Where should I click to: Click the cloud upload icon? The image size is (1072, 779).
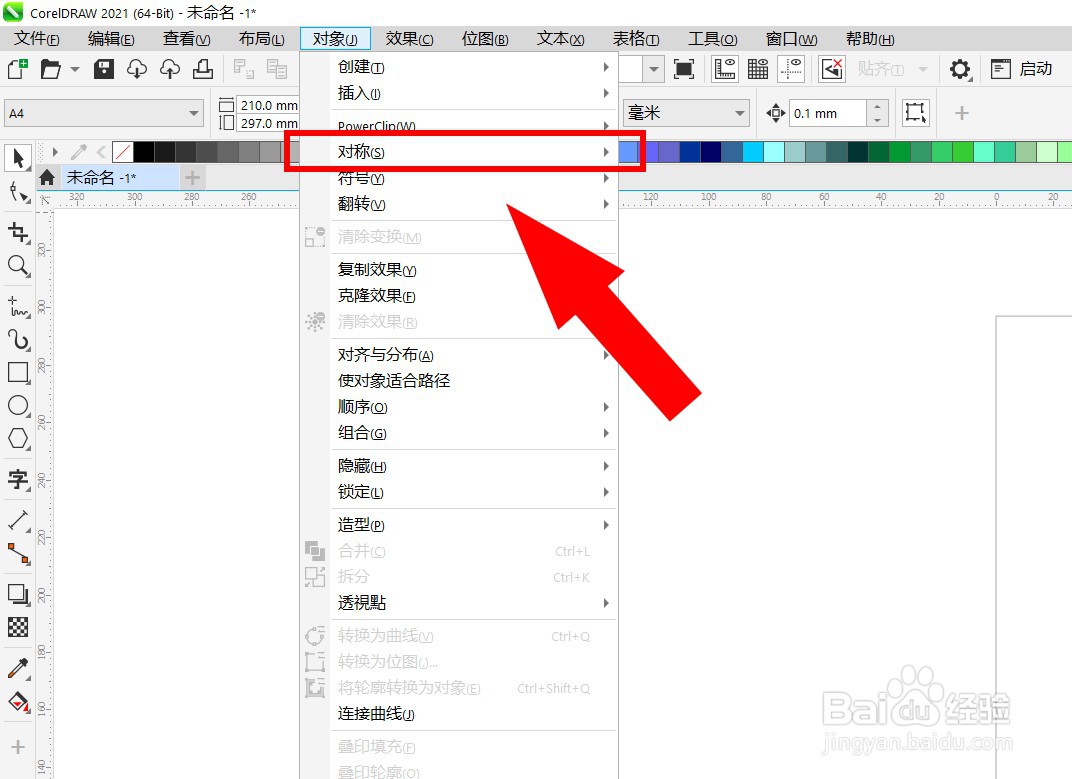coord(170,69)
